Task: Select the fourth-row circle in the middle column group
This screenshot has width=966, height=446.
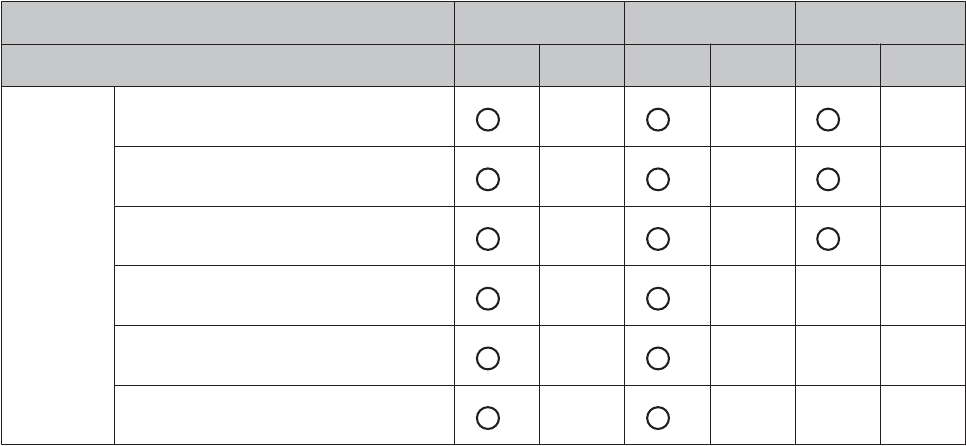Action: click(657, 297)
